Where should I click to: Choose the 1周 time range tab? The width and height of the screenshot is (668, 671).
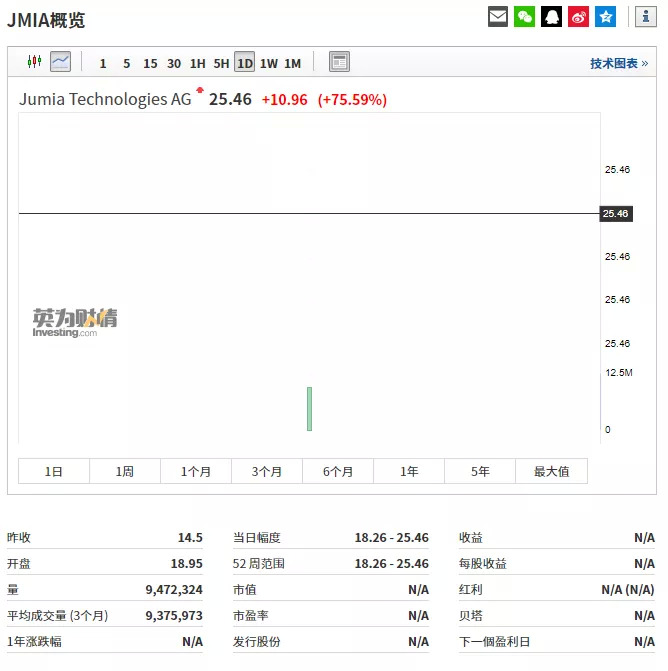click(x=125, y=471)
